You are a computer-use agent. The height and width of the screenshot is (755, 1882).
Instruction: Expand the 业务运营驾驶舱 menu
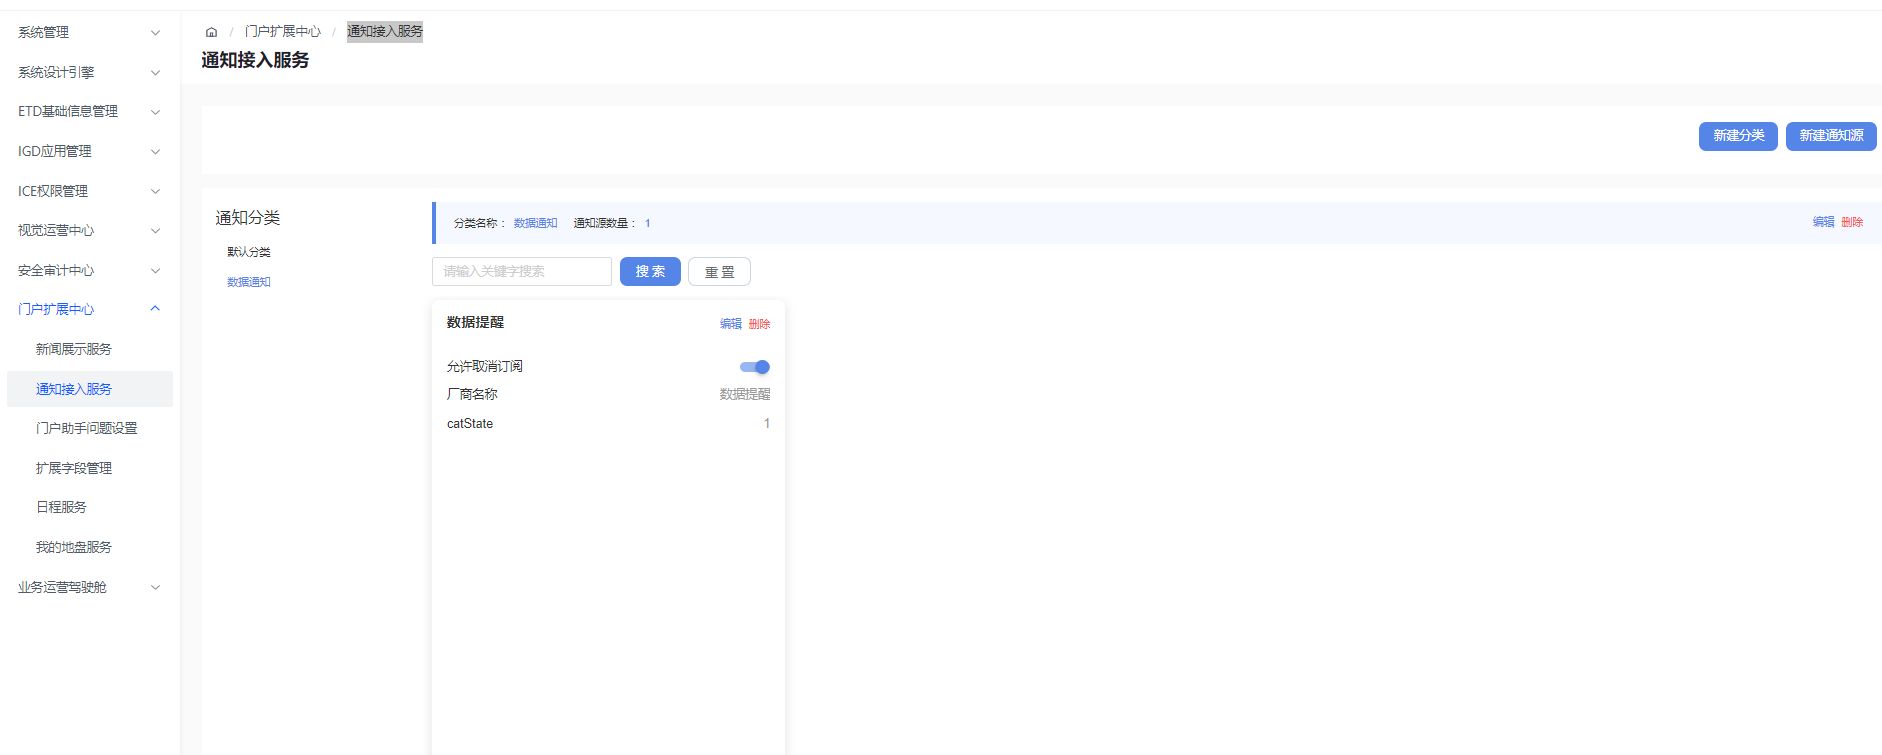[x=88, y=587]
